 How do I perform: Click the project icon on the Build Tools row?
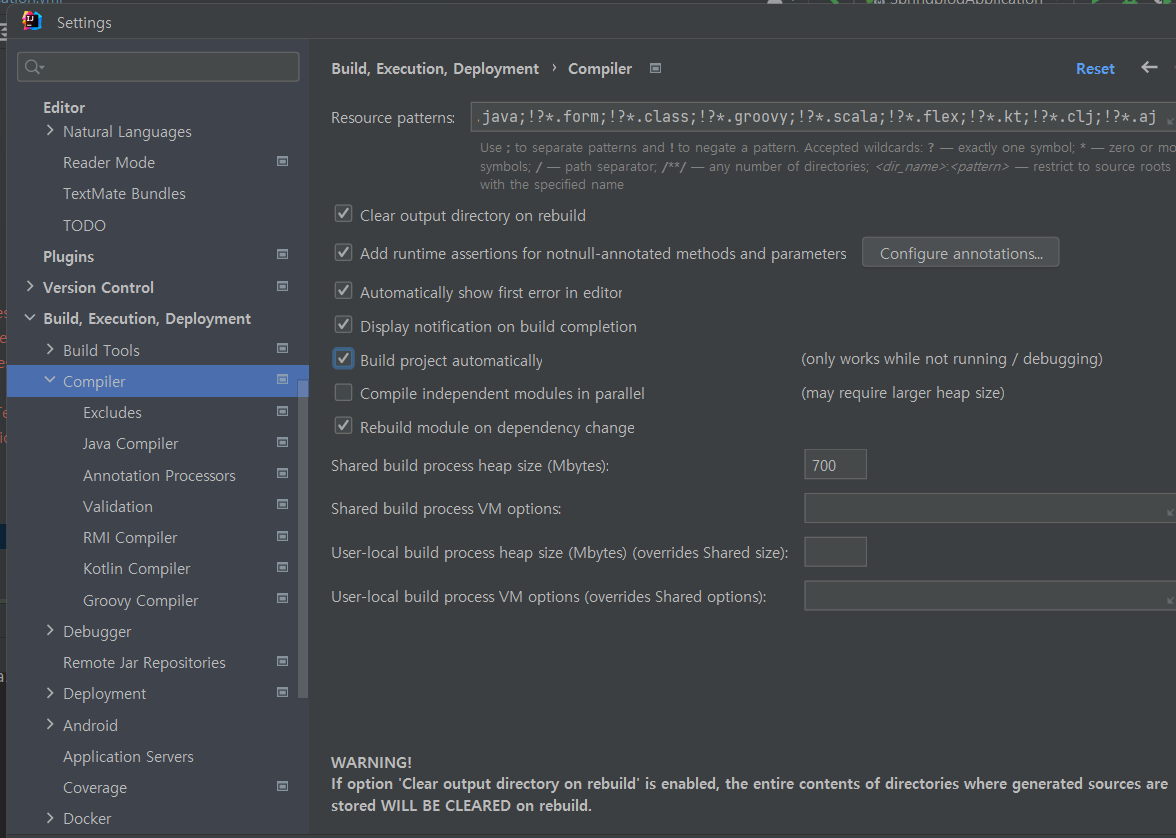283,349
